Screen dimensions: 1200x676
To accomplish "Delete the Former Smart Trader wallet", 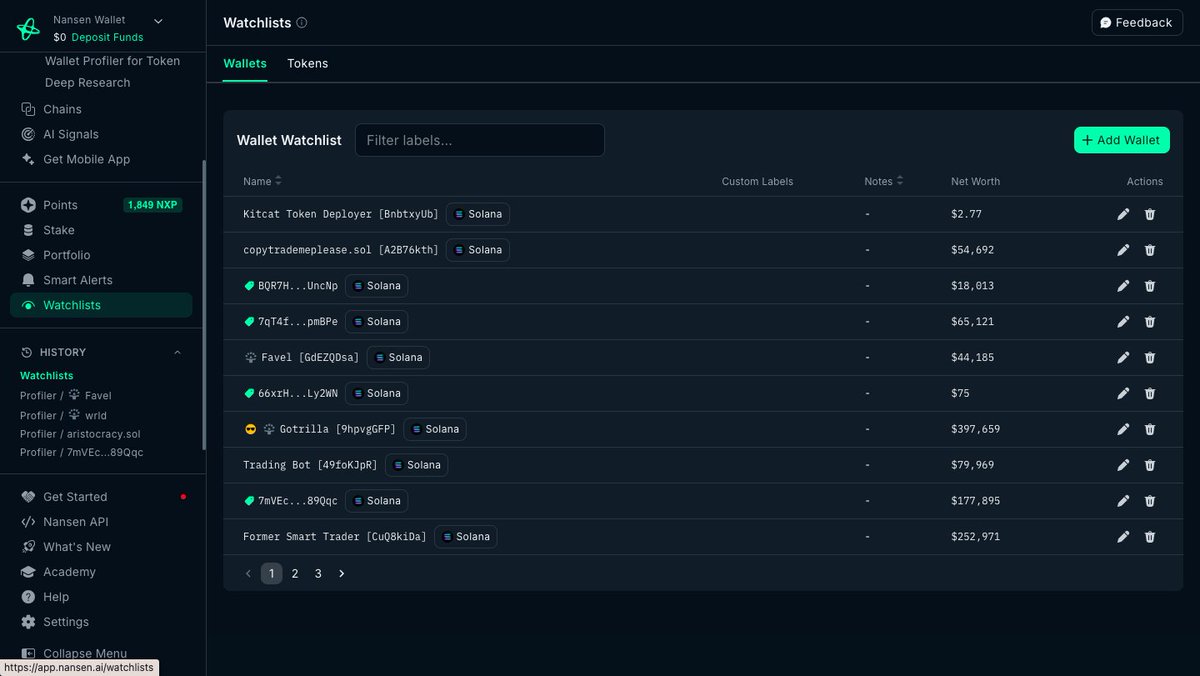I will (1150, 537).
